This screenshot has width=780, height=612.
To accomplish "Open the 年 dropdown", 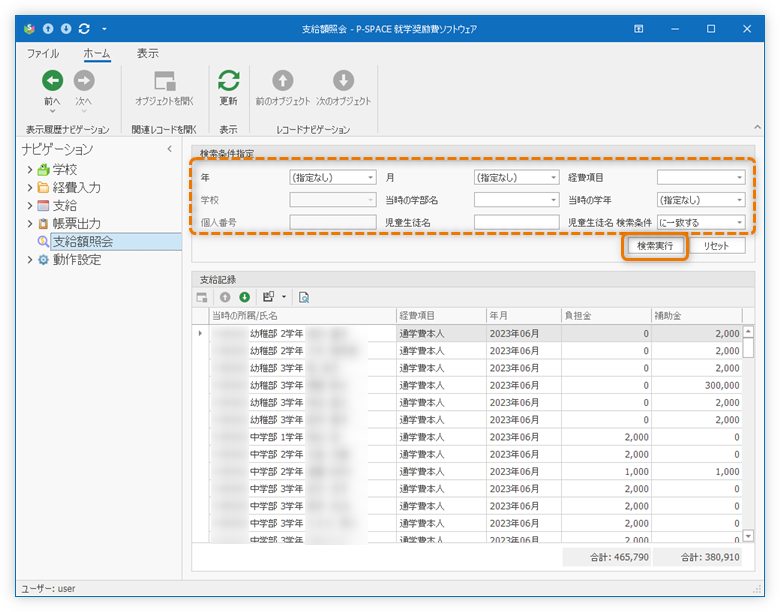I will click(x=371, y=178).
